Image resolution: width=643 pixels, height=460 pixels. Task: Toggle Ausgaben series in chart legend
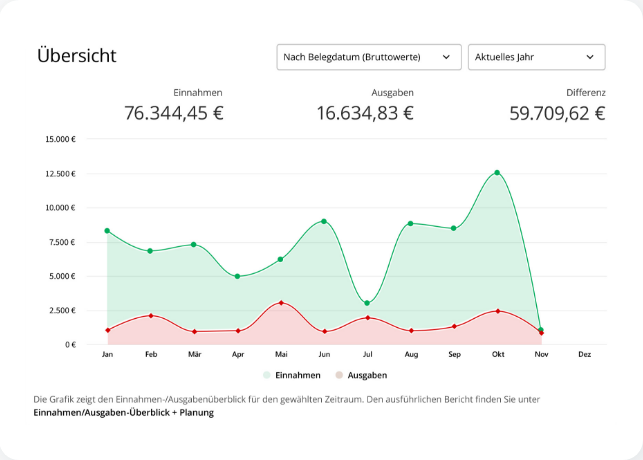[x=360, y=375]
